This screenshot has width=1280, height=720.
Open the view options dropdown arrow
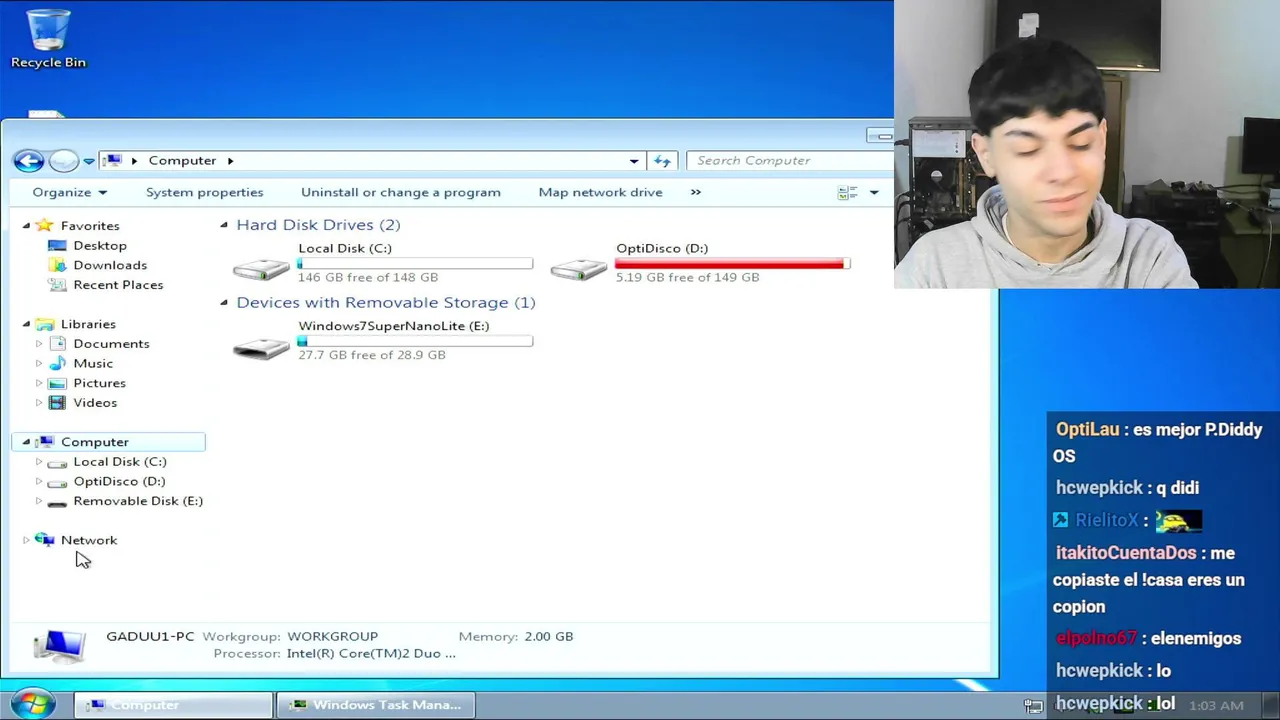874,192
